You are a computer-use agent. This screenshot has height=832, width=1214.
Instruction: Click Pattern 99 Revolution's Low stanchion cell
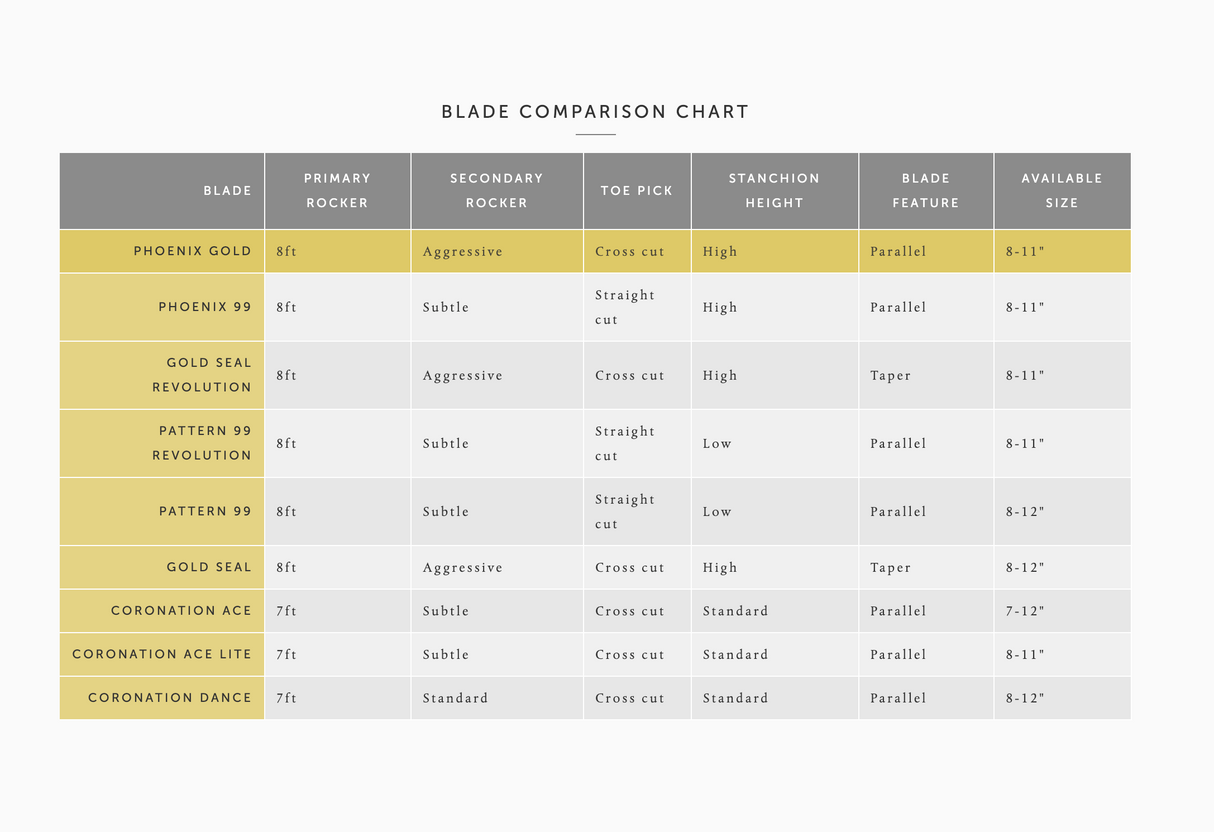[717, 443]
